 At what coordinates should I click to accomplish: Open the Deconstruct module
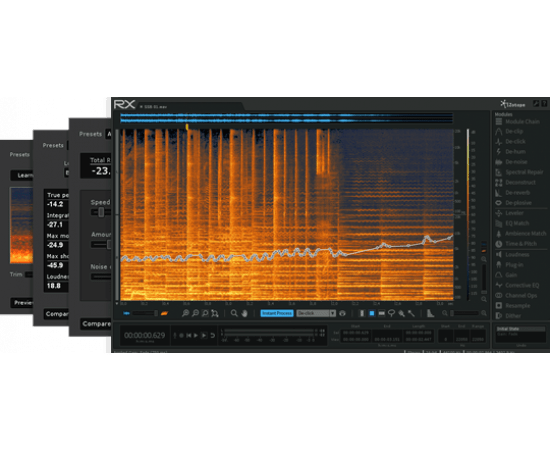(516, 182)
